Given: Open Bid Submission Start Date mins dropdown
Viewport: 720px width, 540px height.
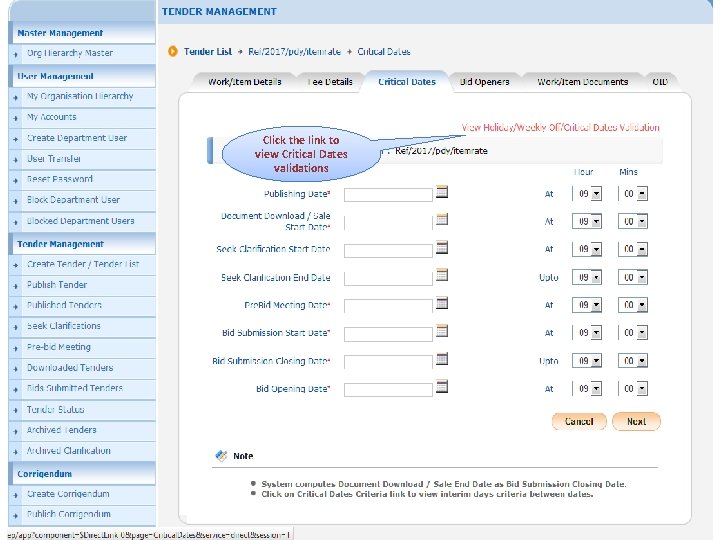Looking at the screenshot, I should [x=642, y=333].
